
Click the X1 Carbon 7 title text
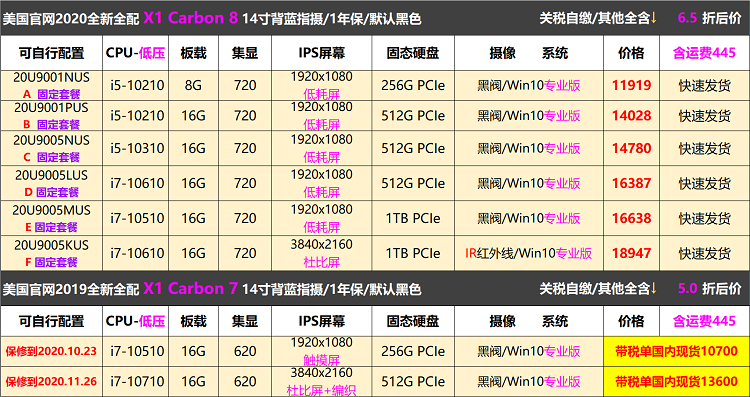190,288
